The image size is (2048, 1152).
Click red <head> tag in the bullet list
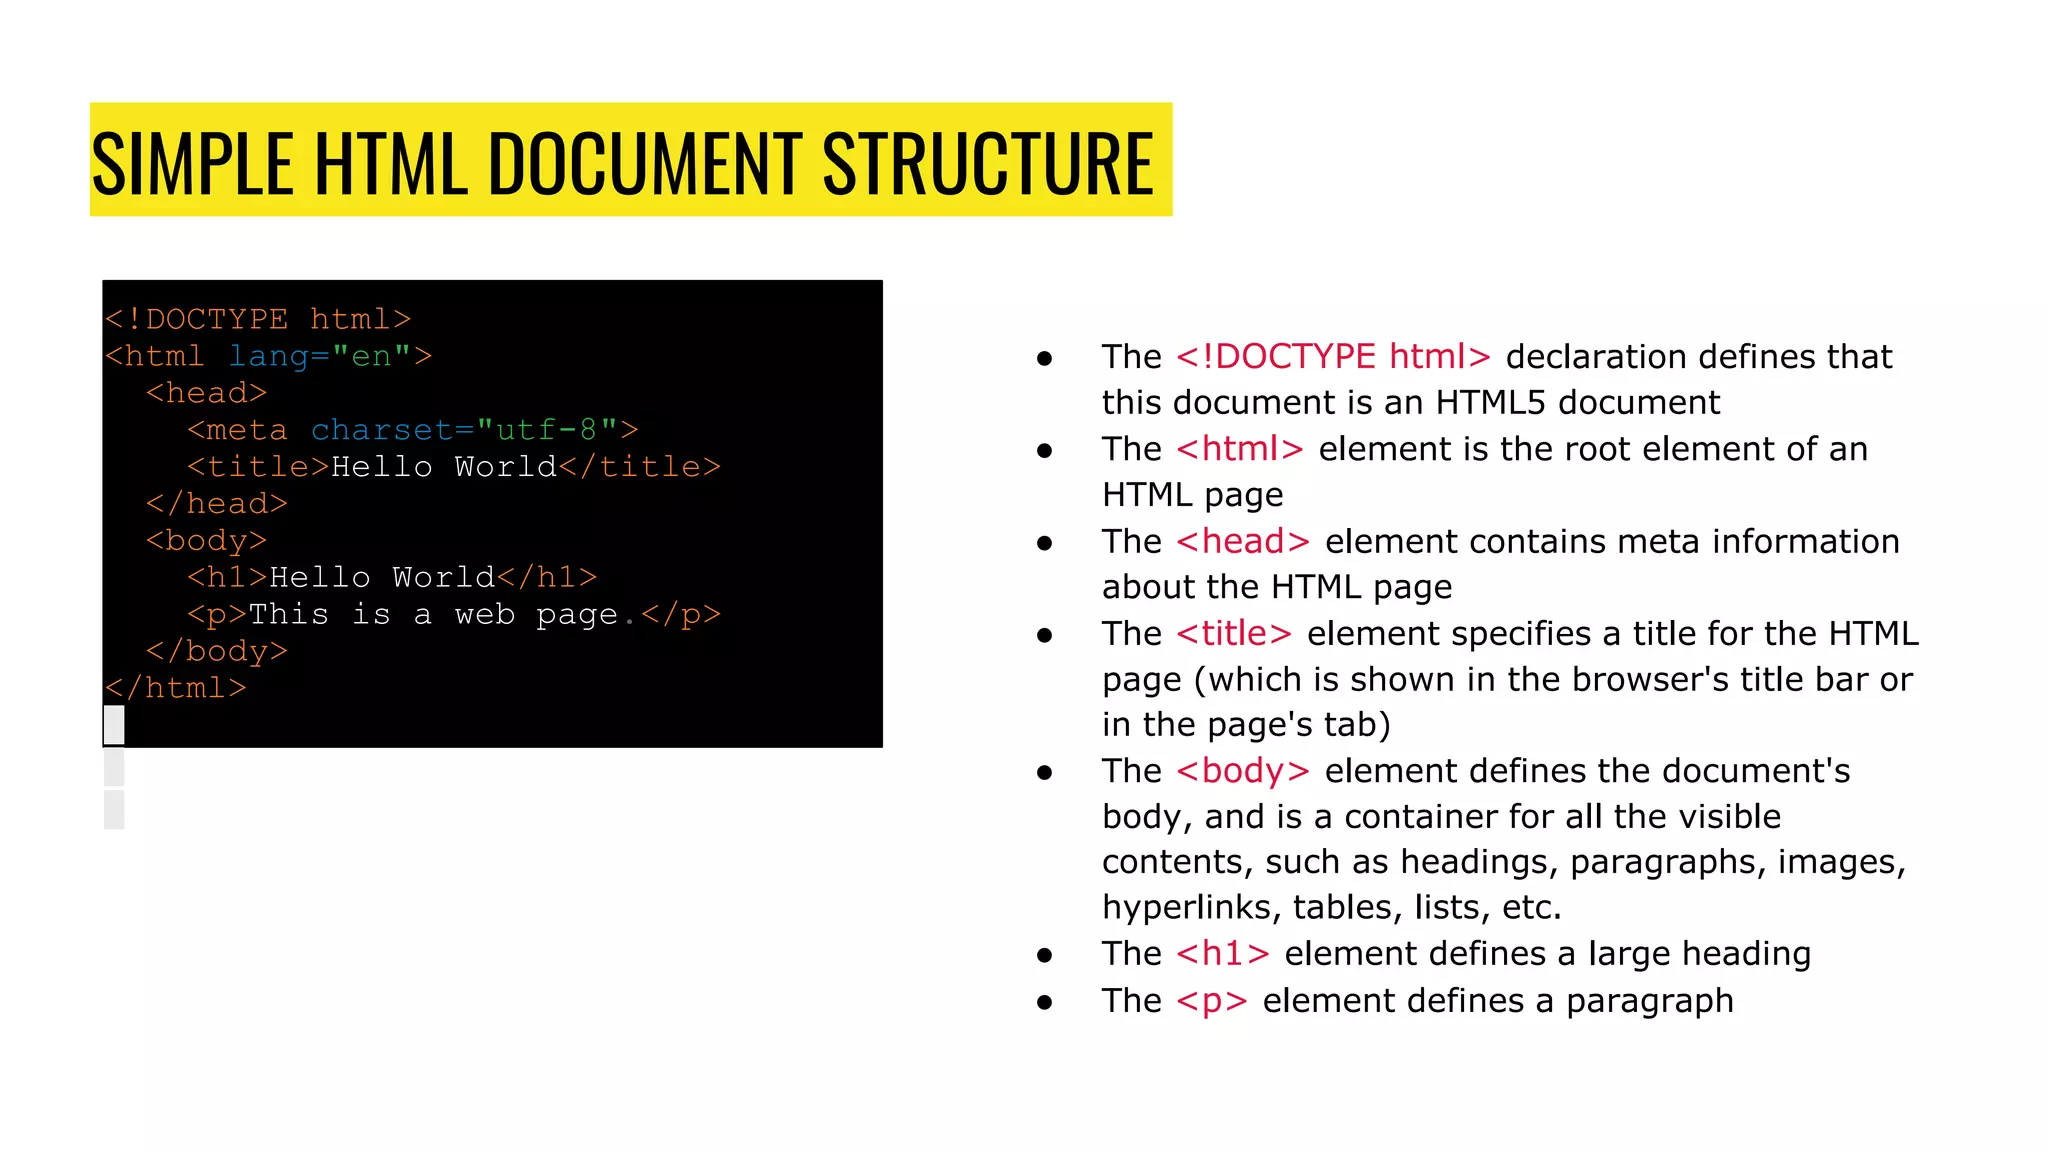[1243, 541]
